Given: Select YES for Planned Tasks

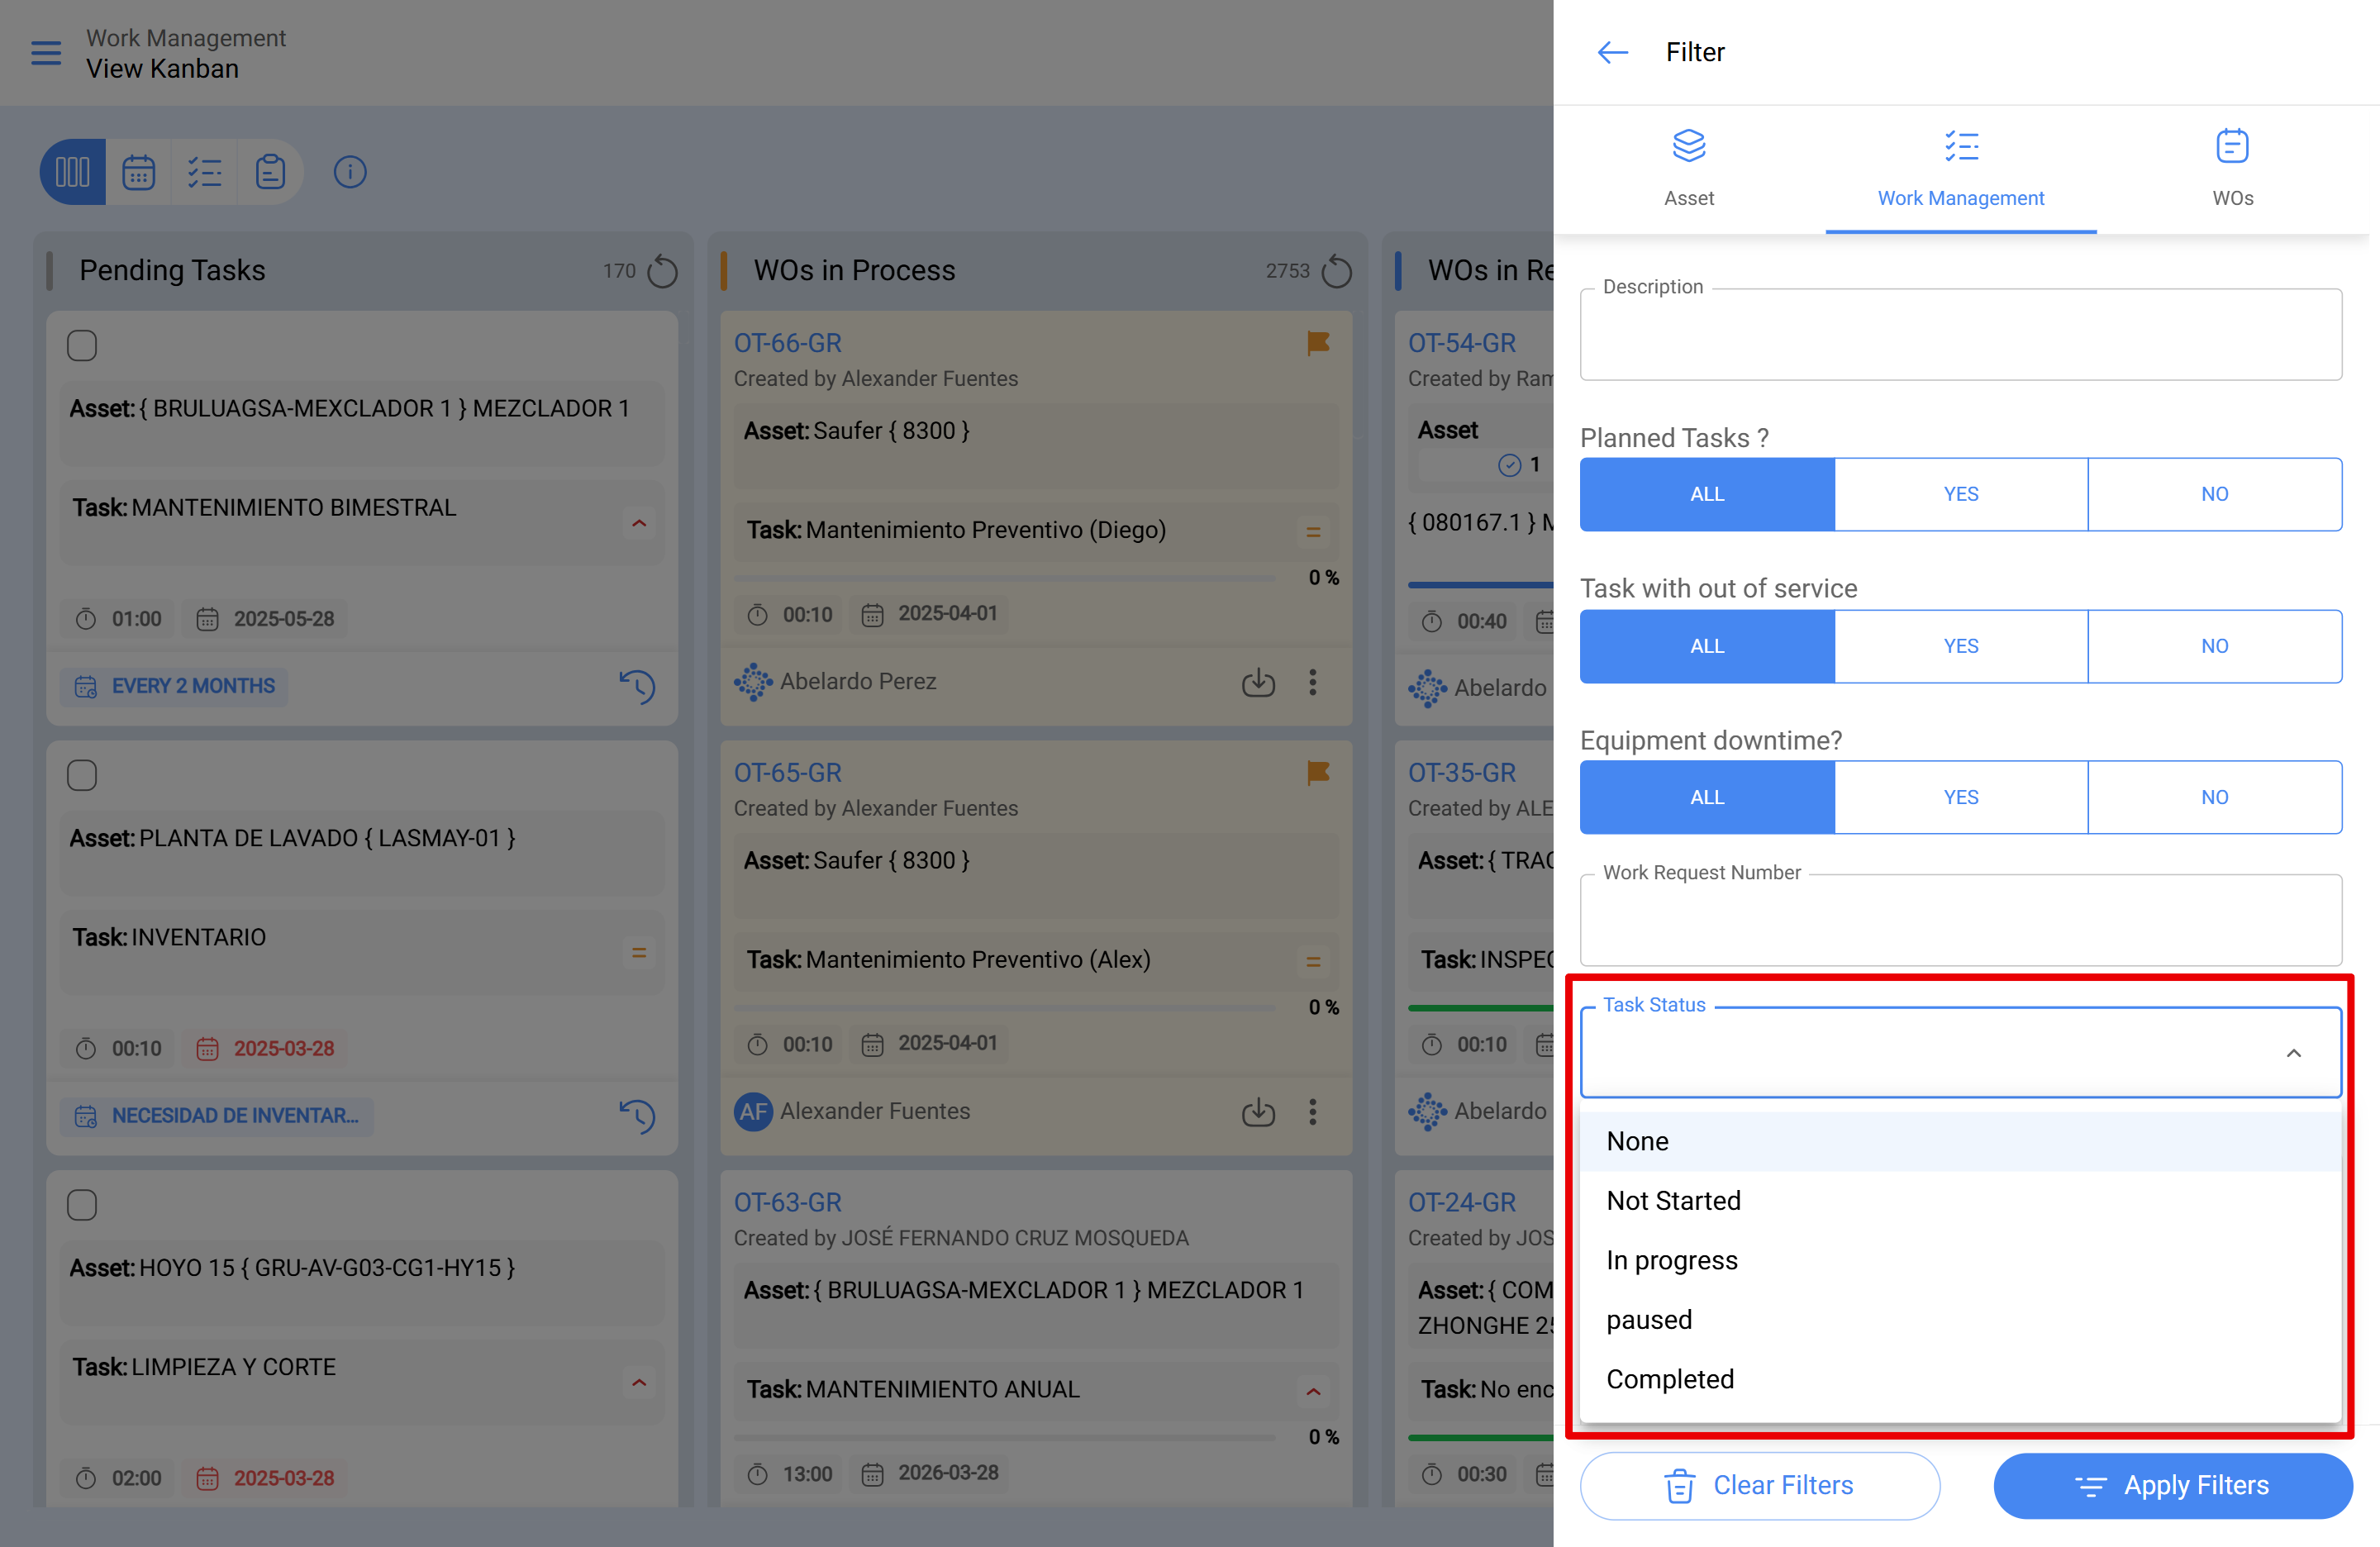Looking at the screenshot, I should click(x=1961, y=494).
